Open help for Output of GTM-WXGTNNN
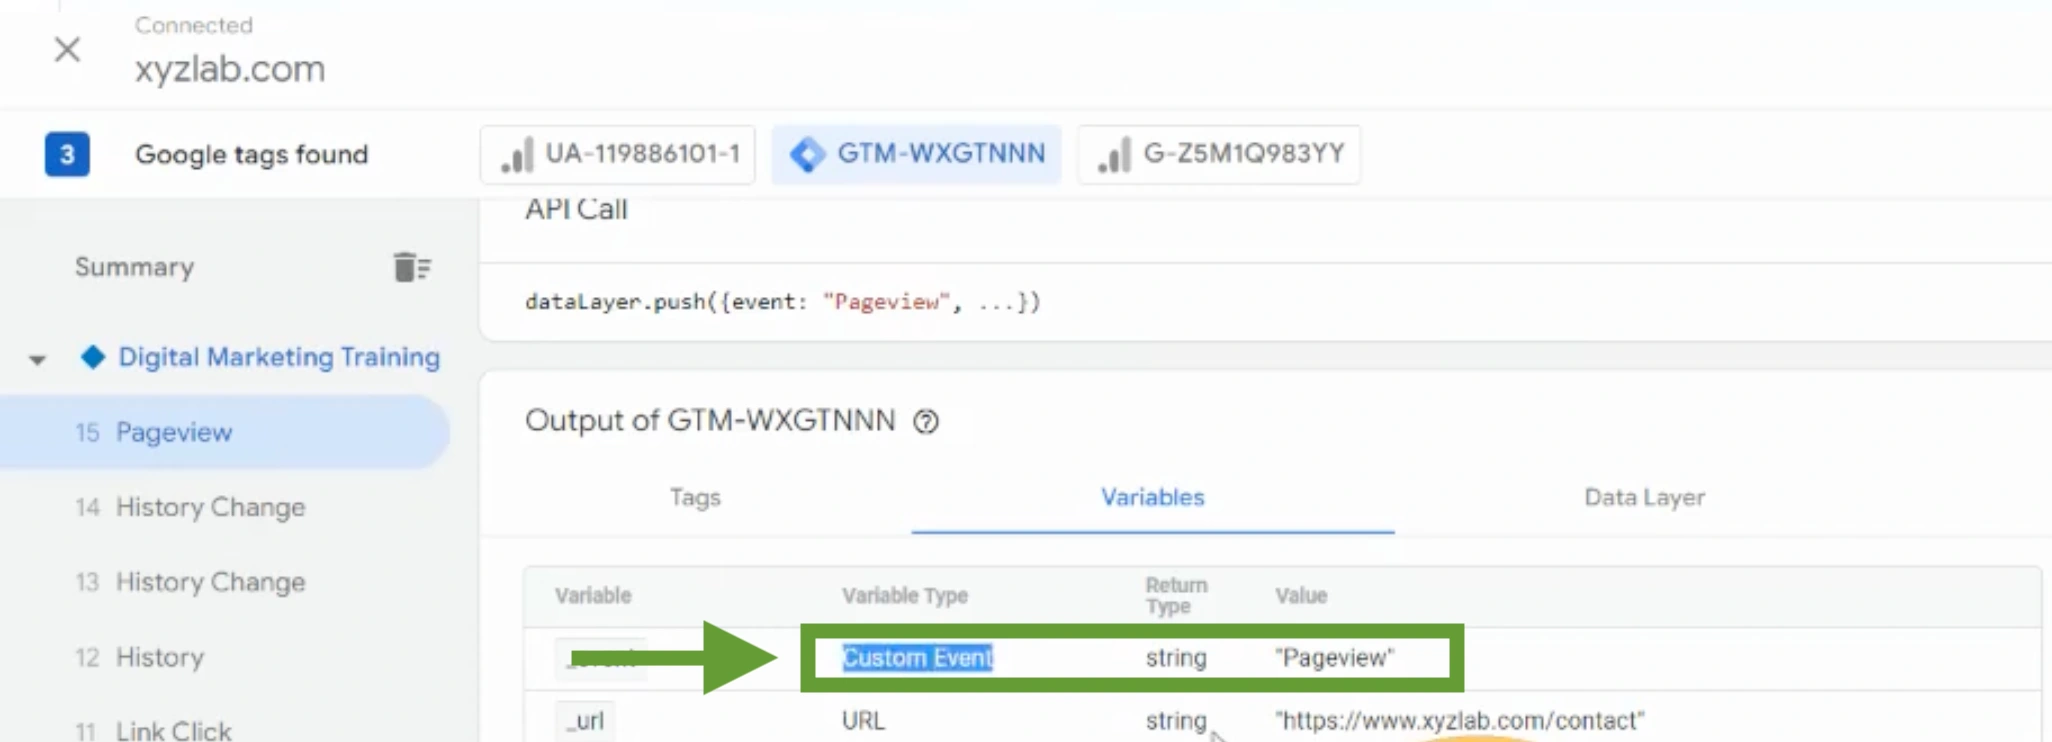 (x=926, y=422)
